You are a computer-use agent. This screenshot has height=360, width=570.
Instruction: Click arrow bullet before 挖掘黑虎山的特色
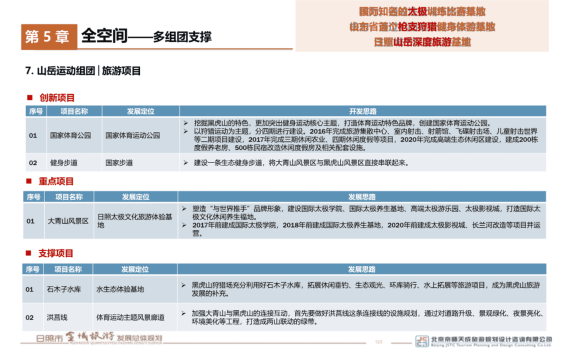(x=185, y=123)
